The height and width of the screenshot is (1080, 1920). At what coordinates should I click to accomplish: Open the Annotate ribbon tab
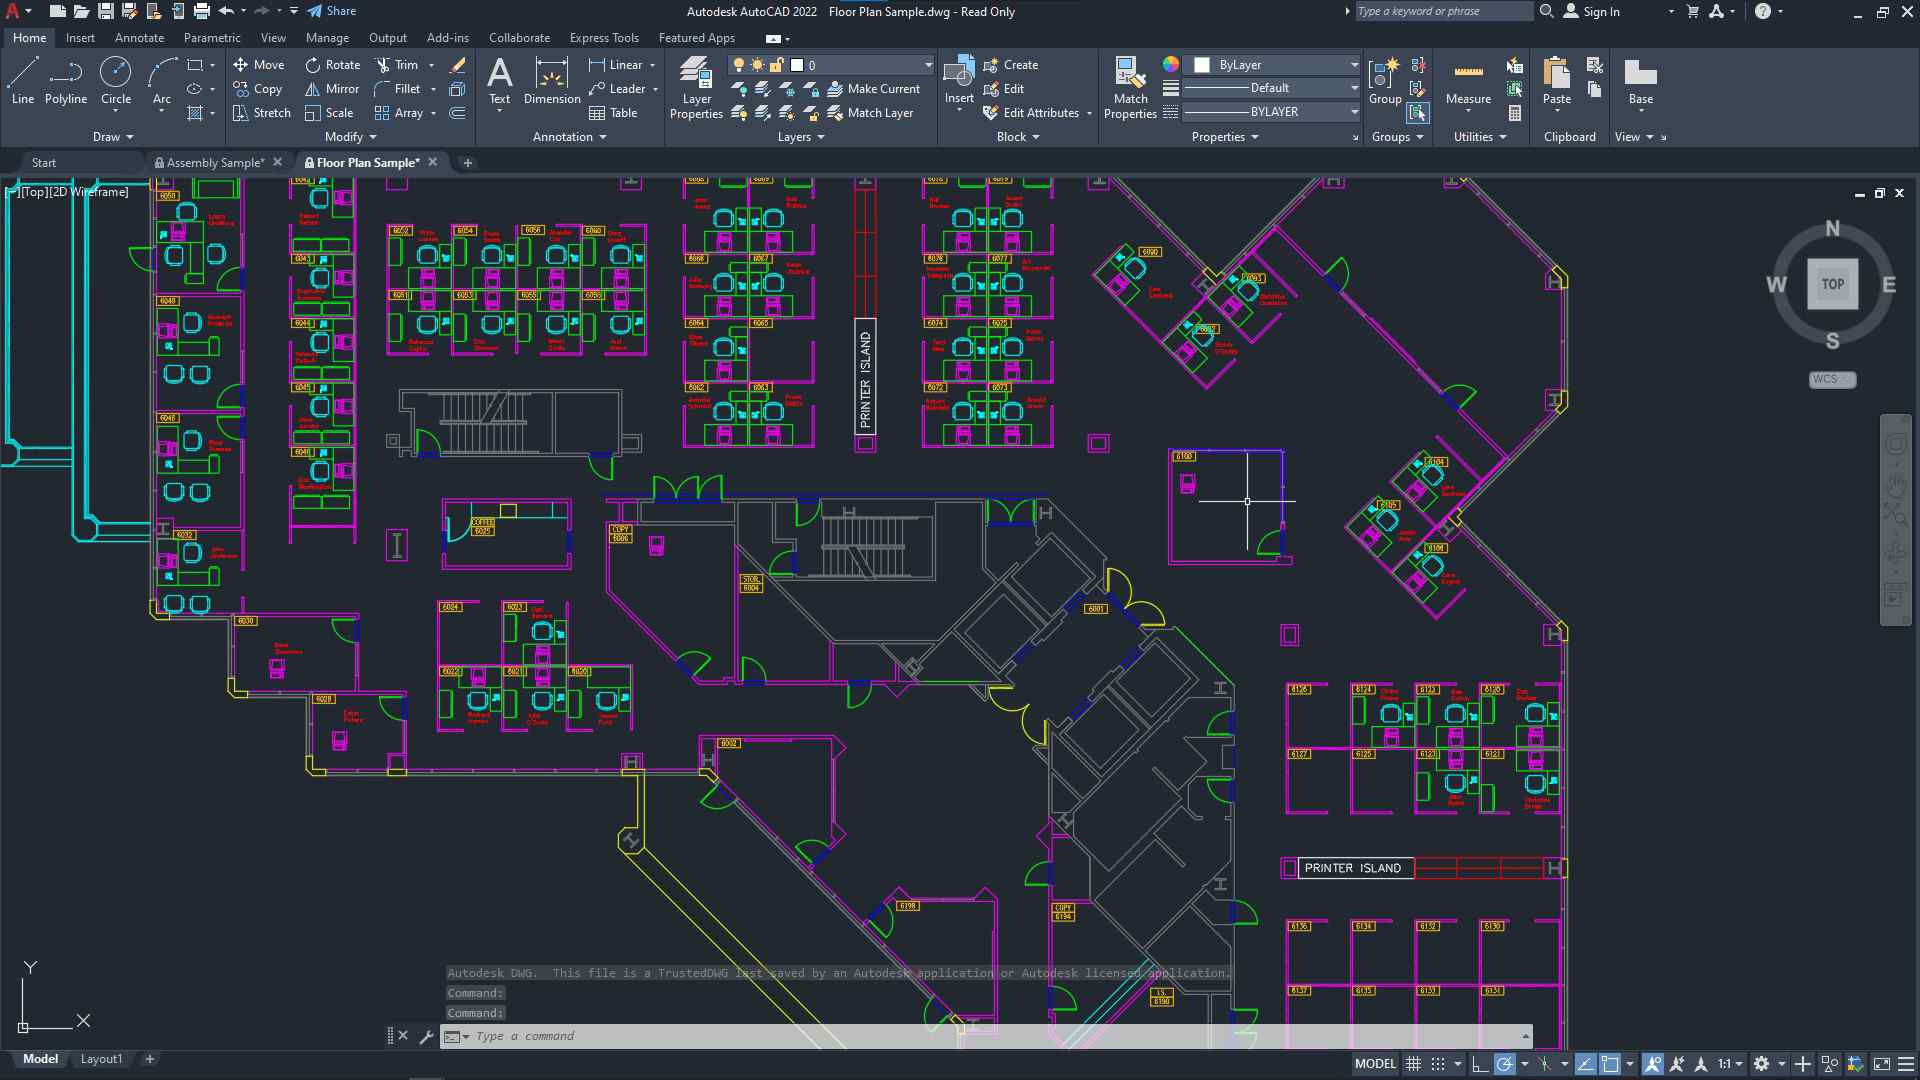[x=139, y=38]
